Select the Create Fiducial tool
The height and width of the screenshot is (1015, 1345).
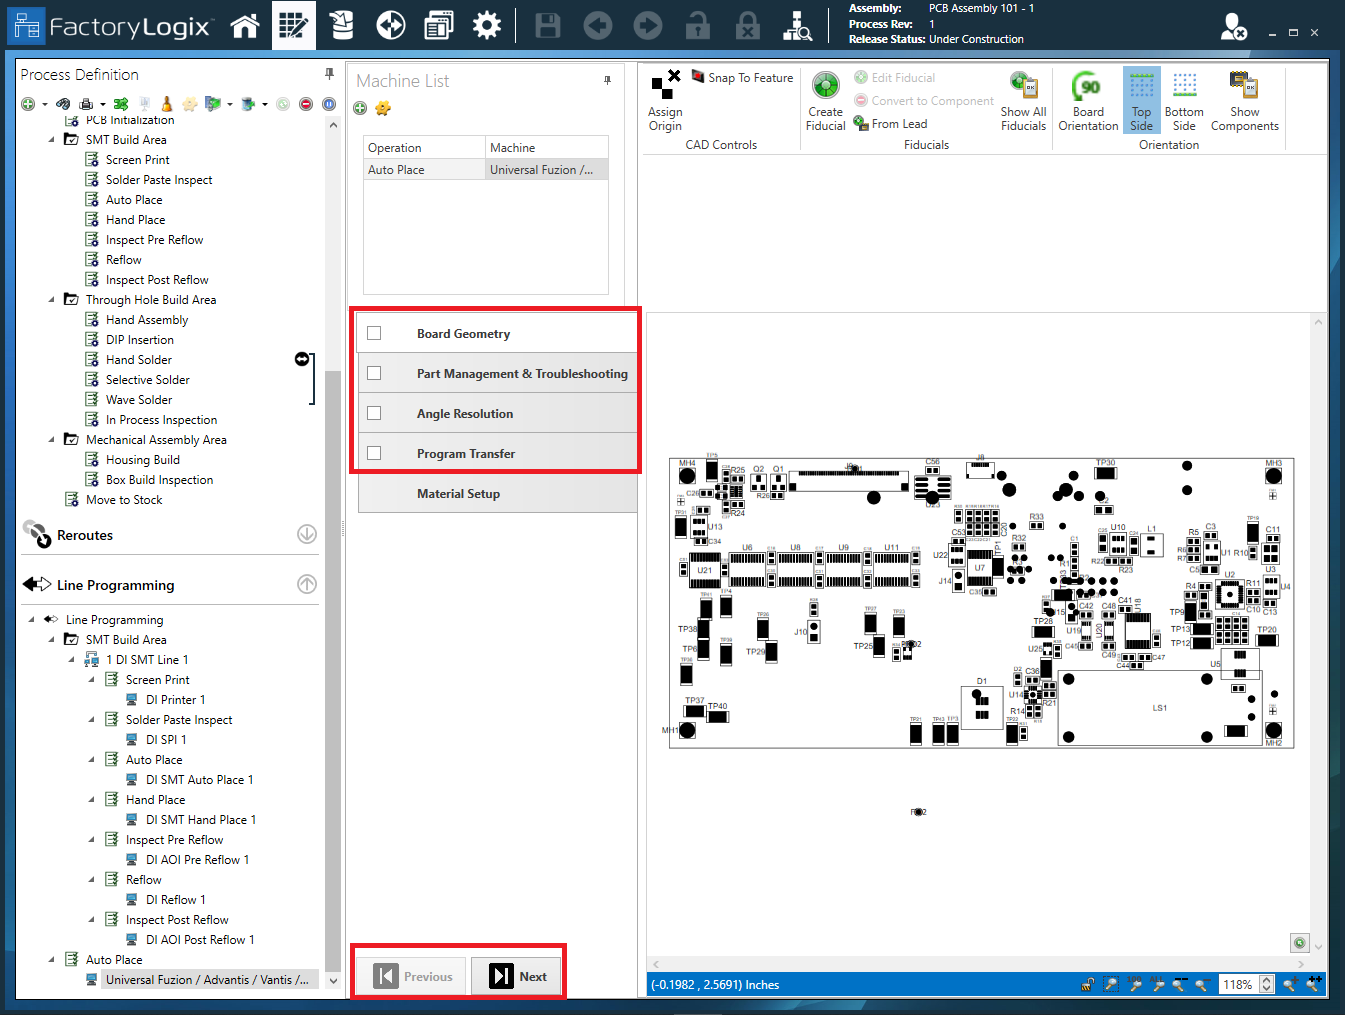coord(825,100)
